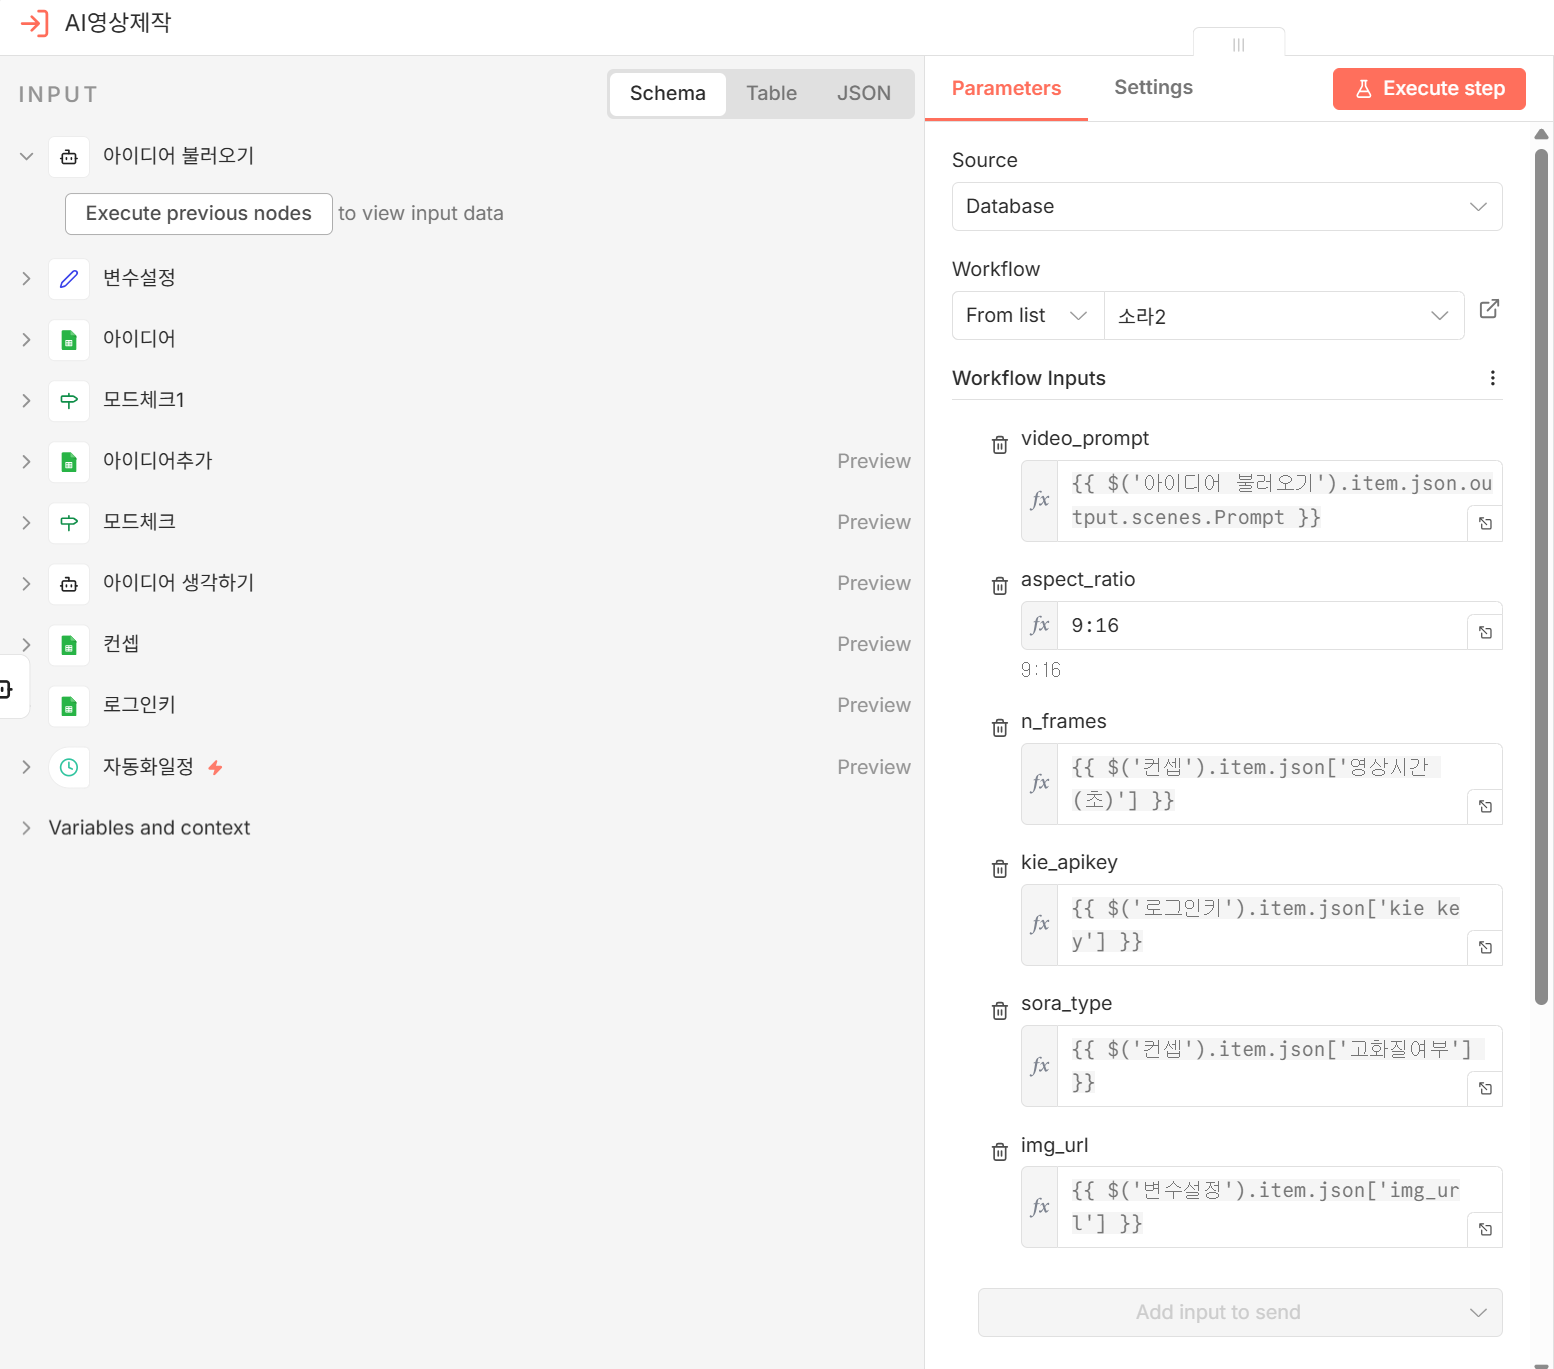Delete the img_url input with trash icon
The height and width of the screenshot is (1369, 1554).
coord(999,1152)
